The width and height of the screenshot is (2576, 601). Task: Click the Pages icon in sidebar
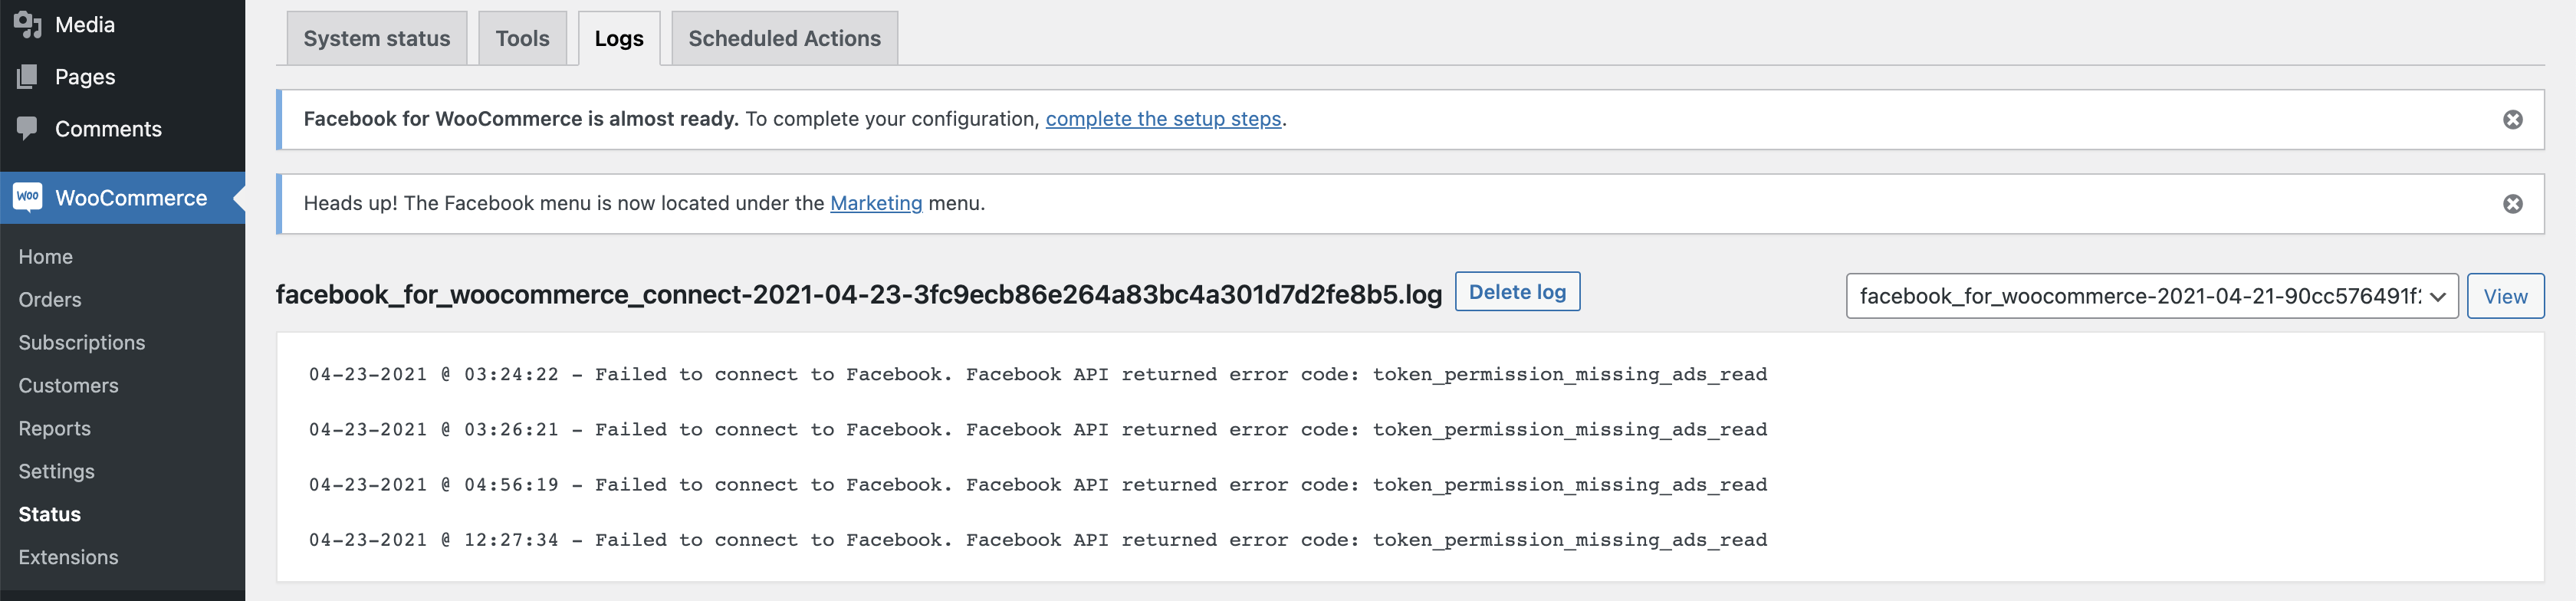coord(27,77)
